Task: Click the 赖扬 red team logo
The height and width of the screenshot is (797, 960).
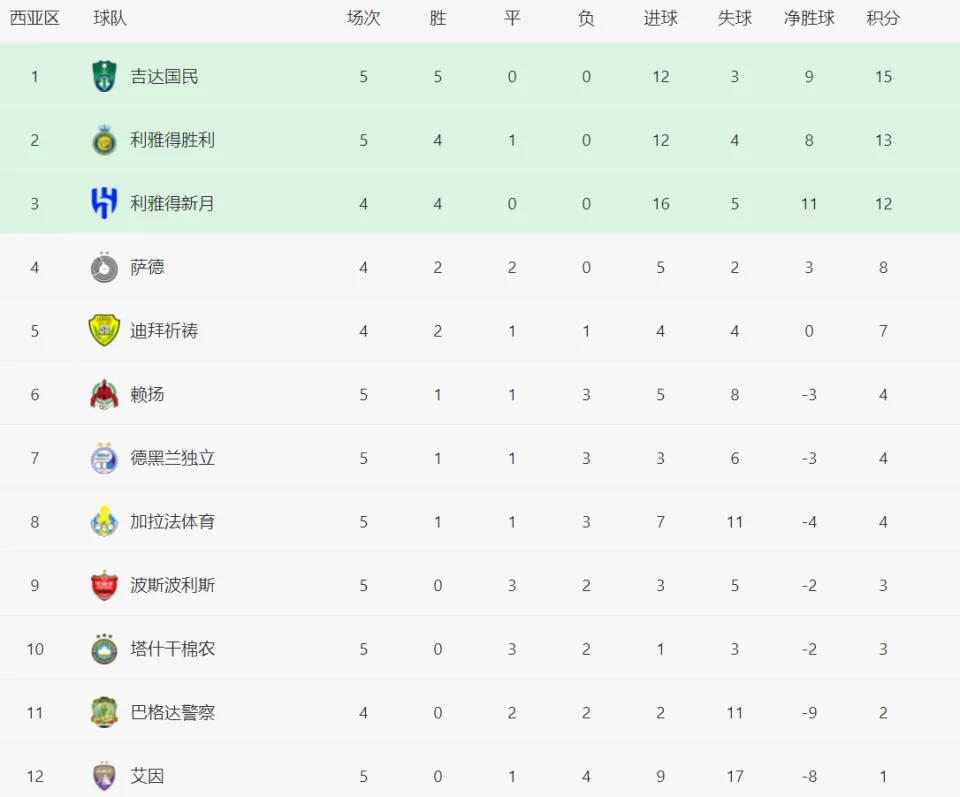Action: click(x=104, y=394)
